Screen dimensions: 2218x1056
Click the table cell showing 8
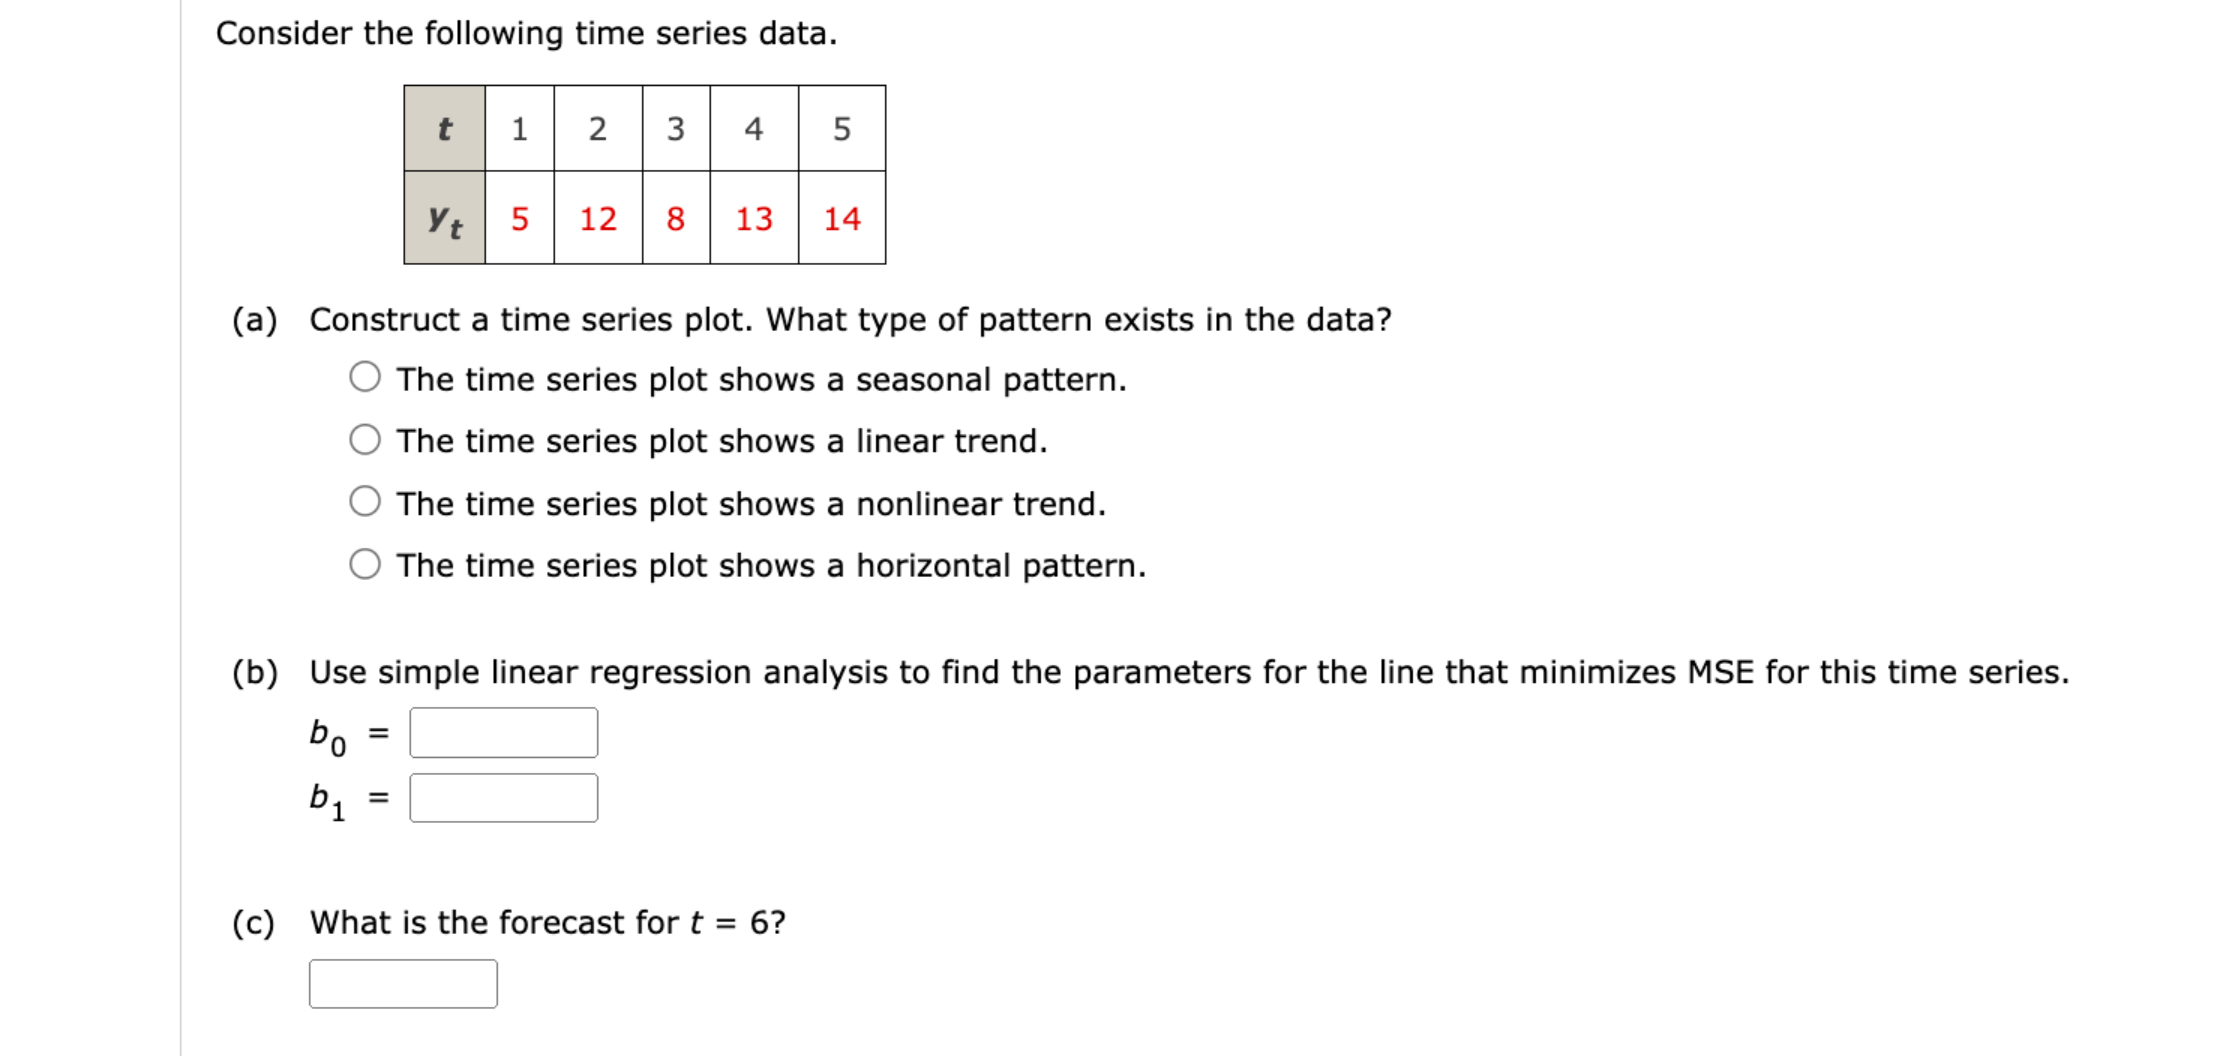coord(676,220)
